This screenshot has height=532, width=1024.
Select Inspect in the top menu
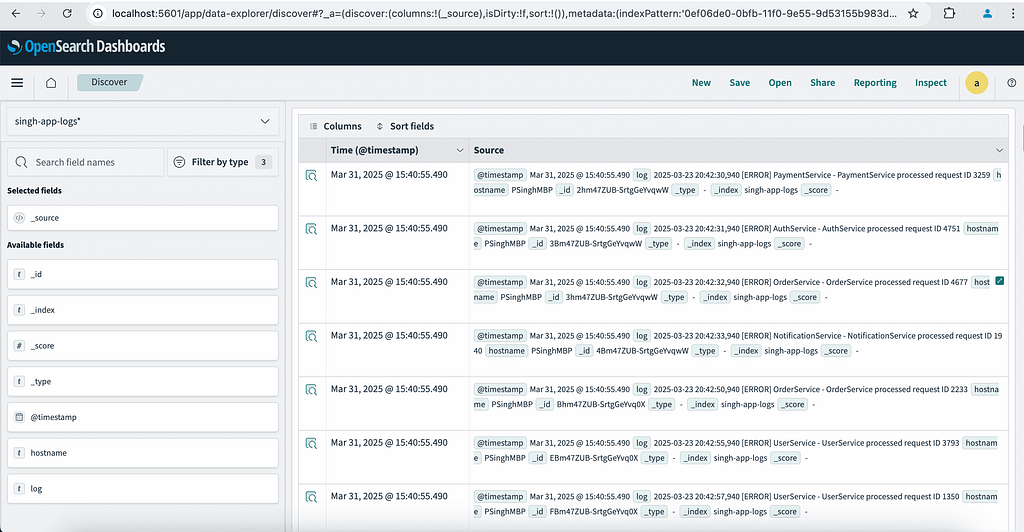(x=931, y=83)
